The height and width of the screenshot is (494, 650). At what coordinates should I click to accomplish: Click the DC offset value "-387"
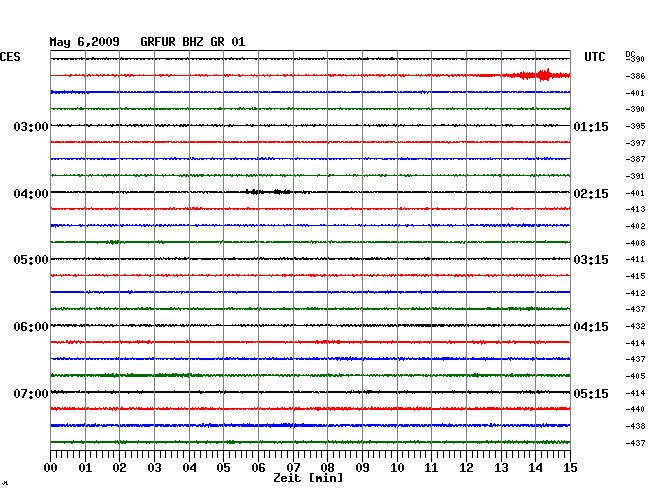[x=635, y=159]
